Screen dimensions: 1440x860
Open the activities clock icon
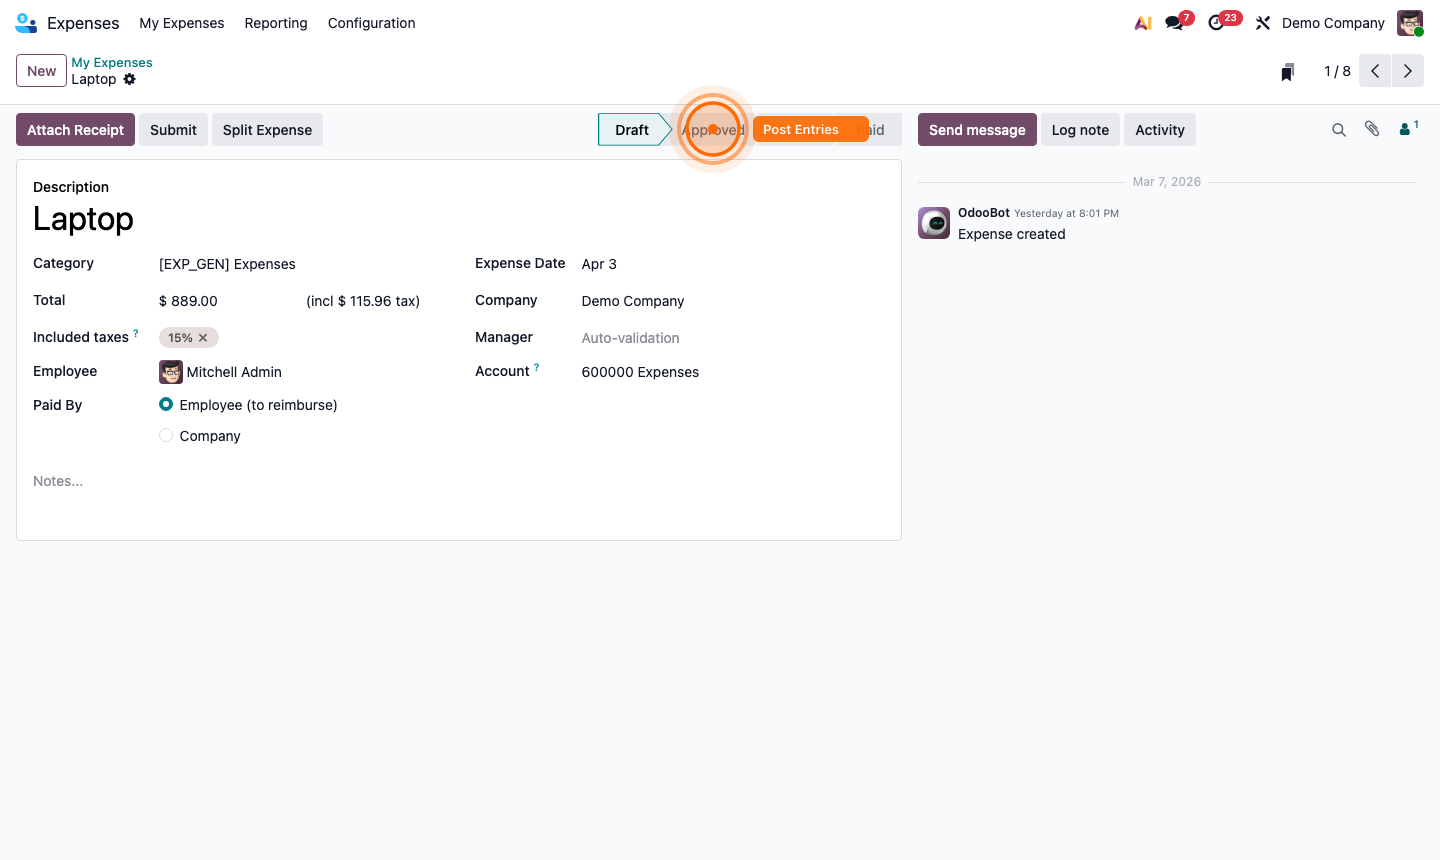click(x=1218, y=22)
